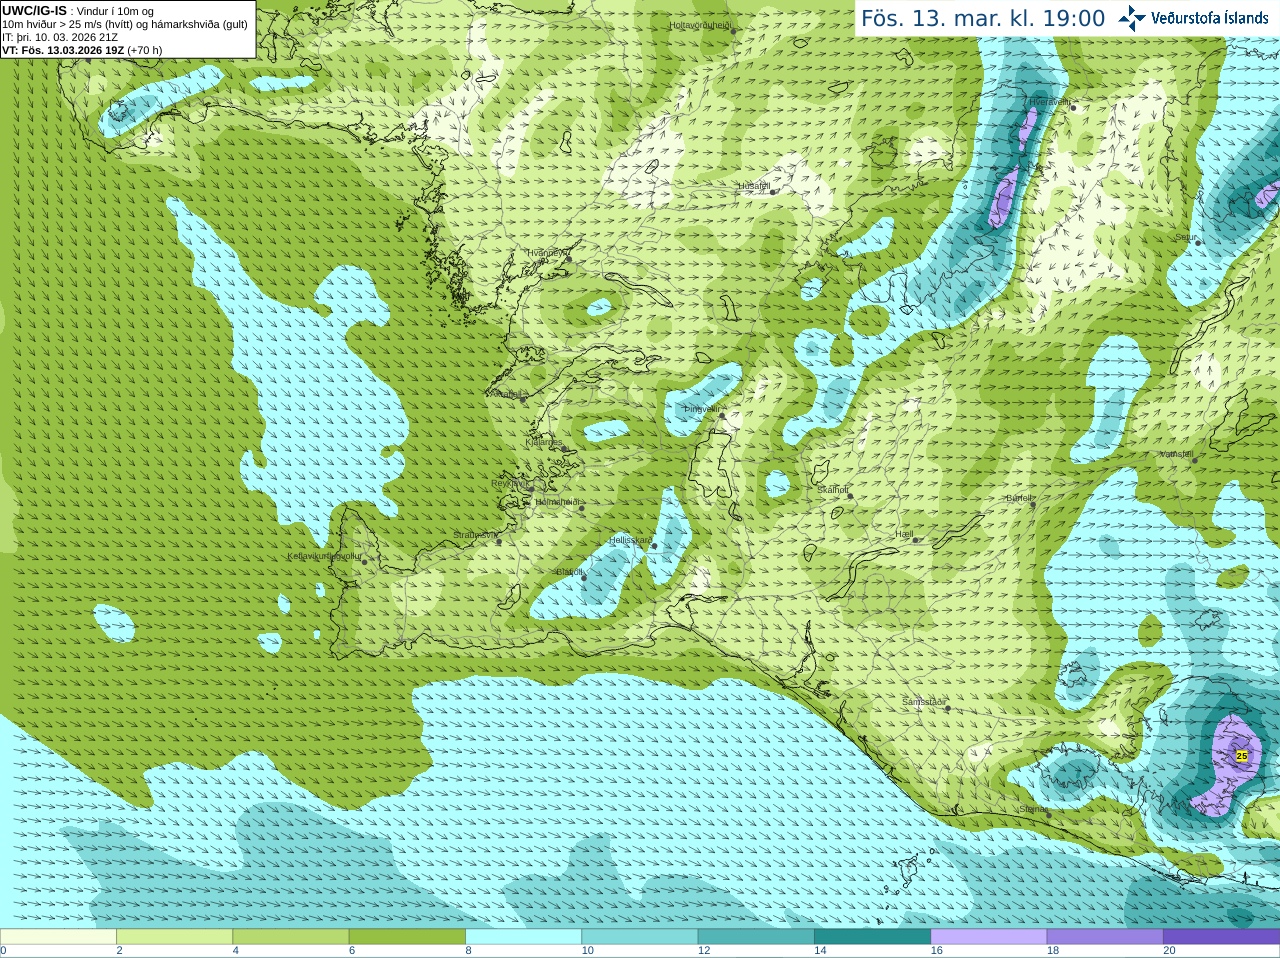The image size is (1280, 958).
Task: Pick the 10–12 m/s legend color swatch
Action: click(640, 937)
